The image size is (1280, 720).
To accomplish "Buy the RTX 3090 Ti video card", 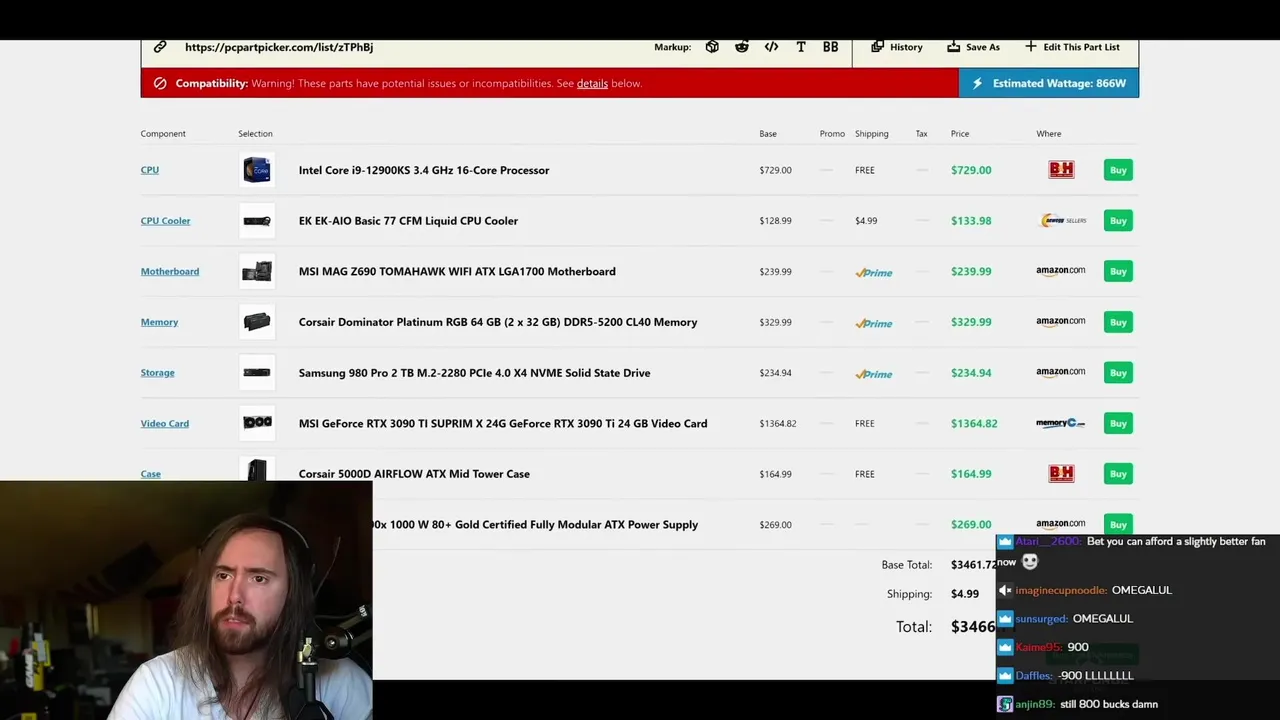I will pos(1118,423).
